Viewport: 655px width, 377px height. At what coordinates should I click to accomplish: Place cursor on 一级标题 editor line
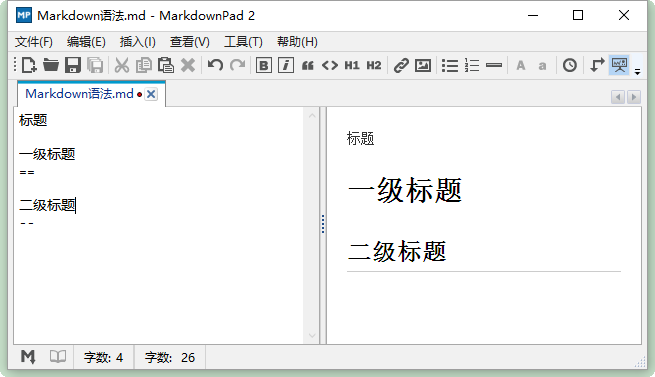pos(47,154)
